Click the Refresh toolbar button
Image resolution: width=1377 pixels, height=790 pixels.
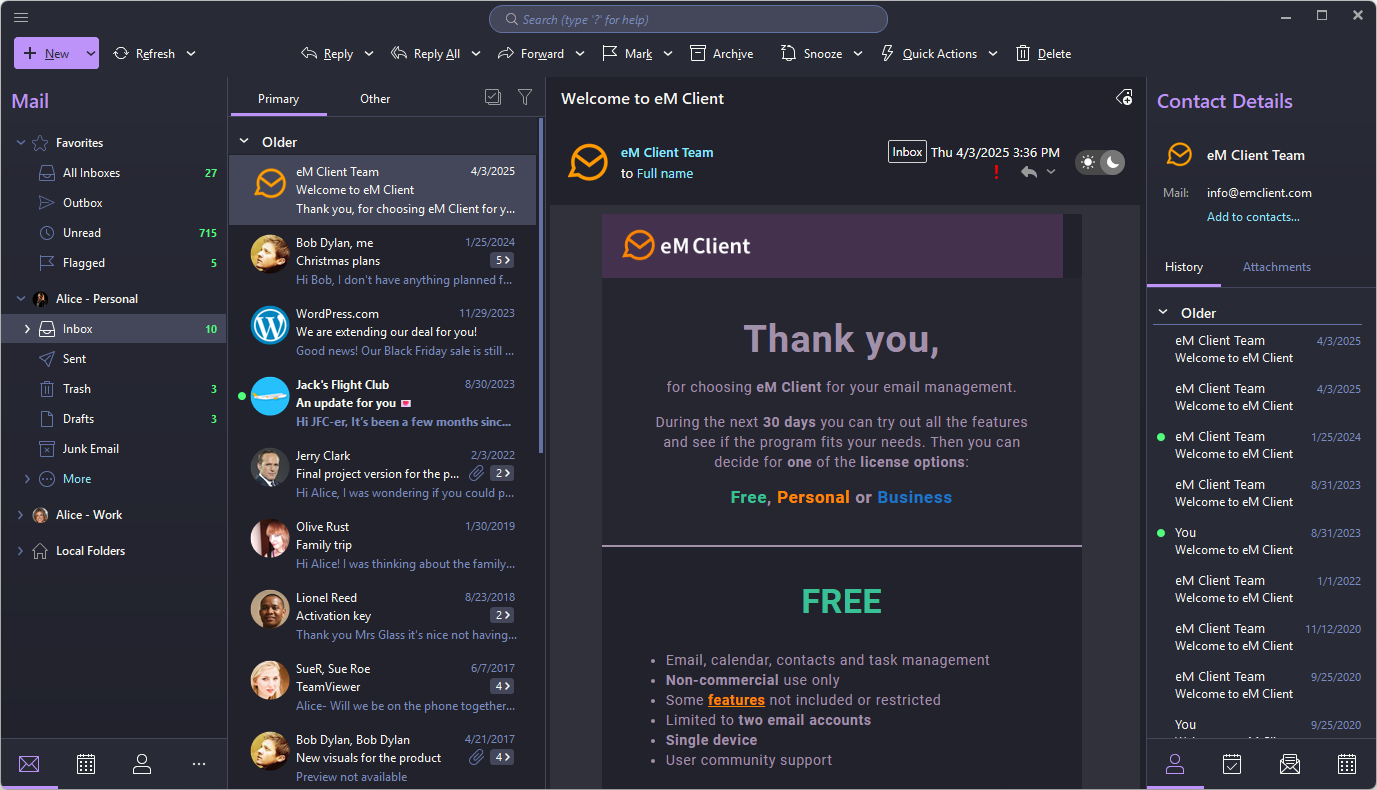[x=144, y=54]
